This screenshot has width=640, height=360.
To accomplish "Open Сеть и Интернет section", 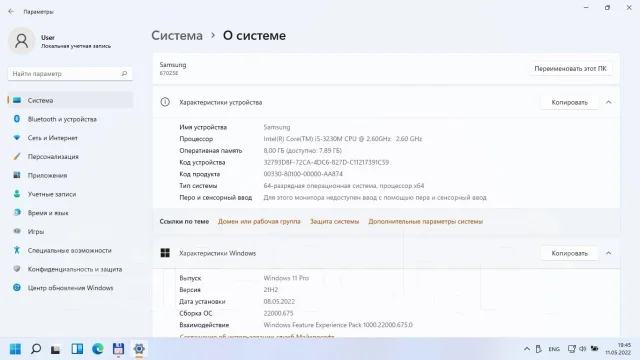I will point(70,138).
